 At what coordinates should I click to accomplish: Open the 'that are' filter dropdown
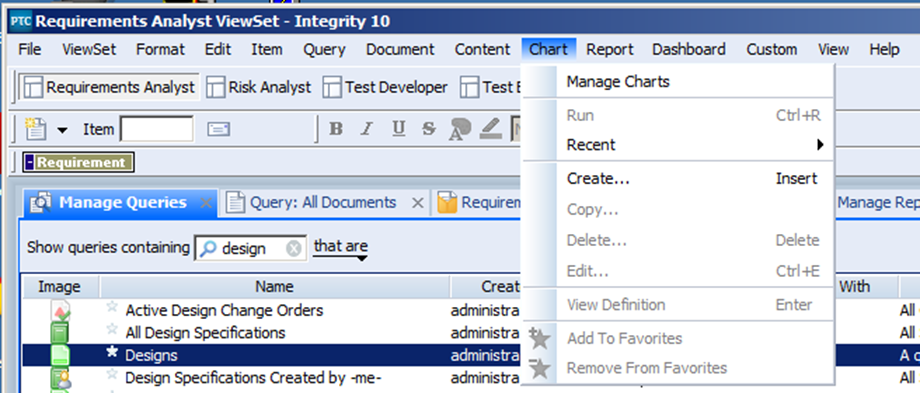(340, 248)
